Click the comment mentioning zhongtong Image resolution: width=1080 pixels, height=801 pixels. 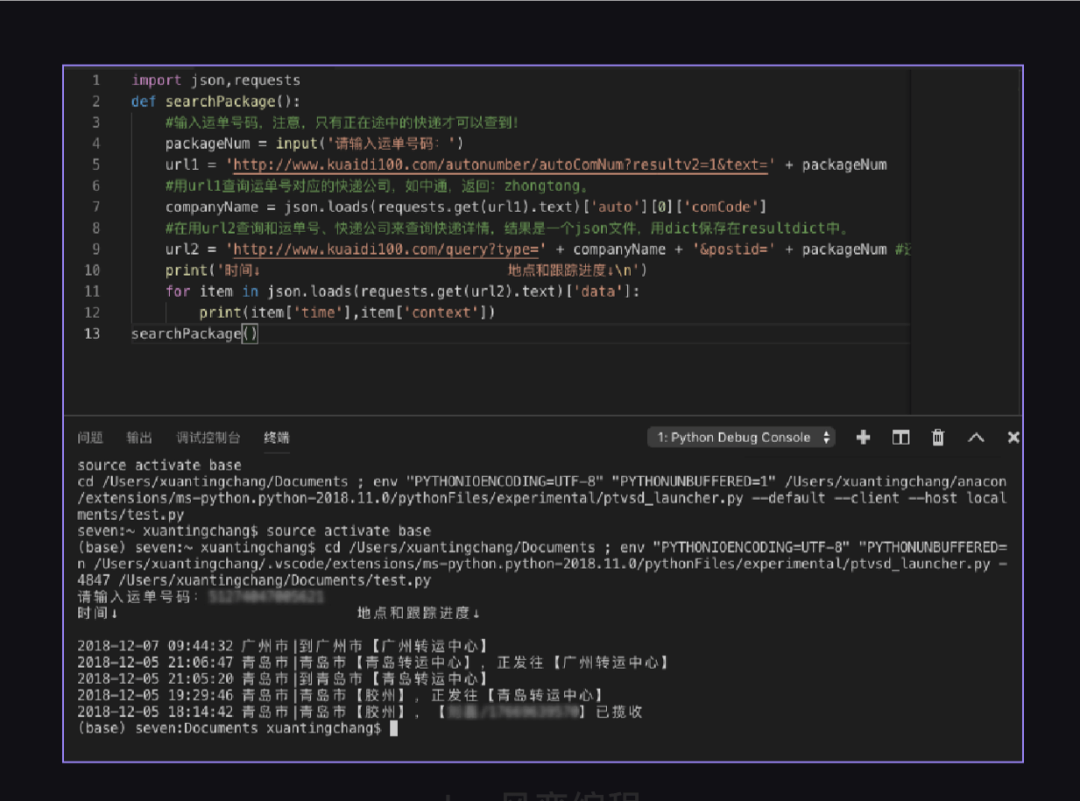(x=376, y=186)
